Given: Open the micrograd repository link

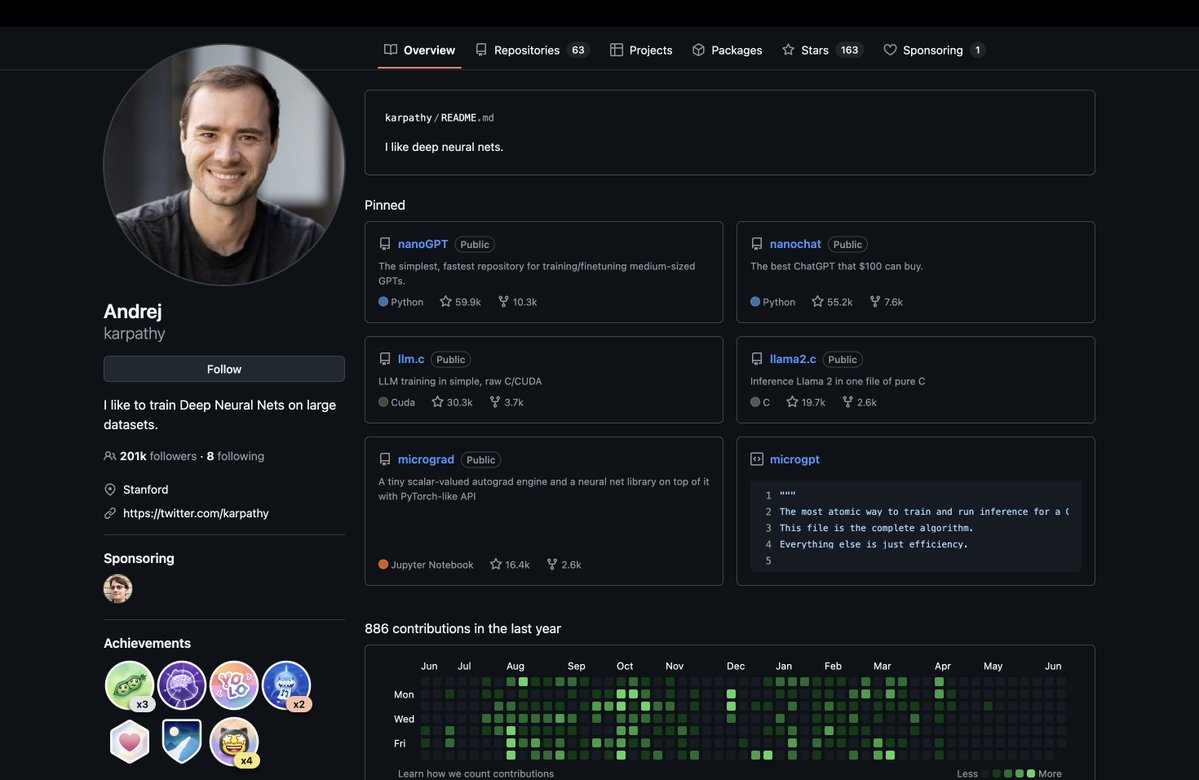Looking at the screenshot, I should coord(426,459).
